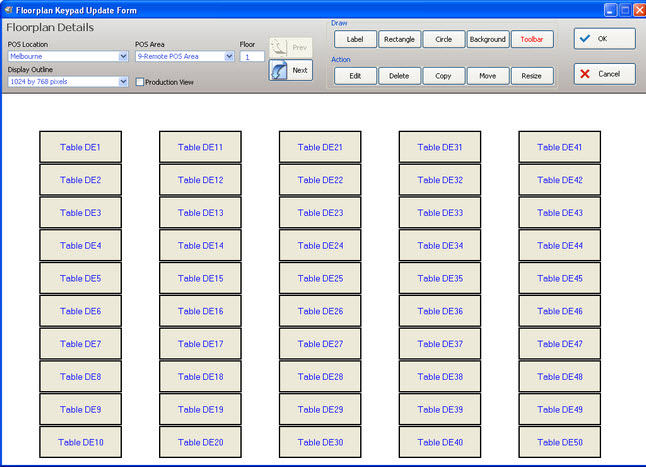The image size is (646, 467).
Task: Enable the Production View checkbox
Action: [140, 82]
